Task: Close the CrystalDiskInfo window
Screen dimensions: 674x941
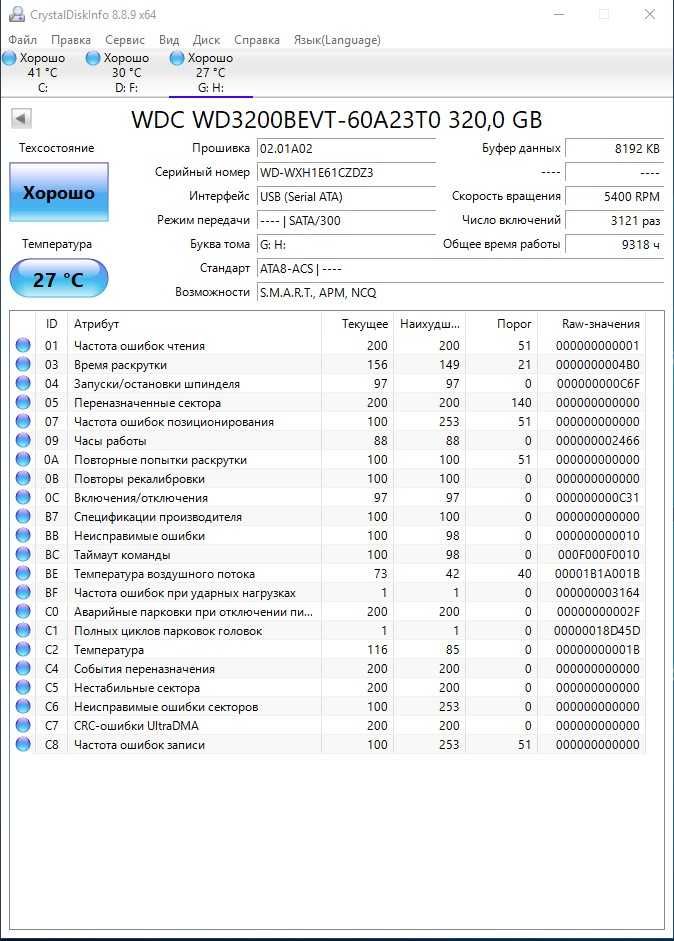Action: pos(650,14)
